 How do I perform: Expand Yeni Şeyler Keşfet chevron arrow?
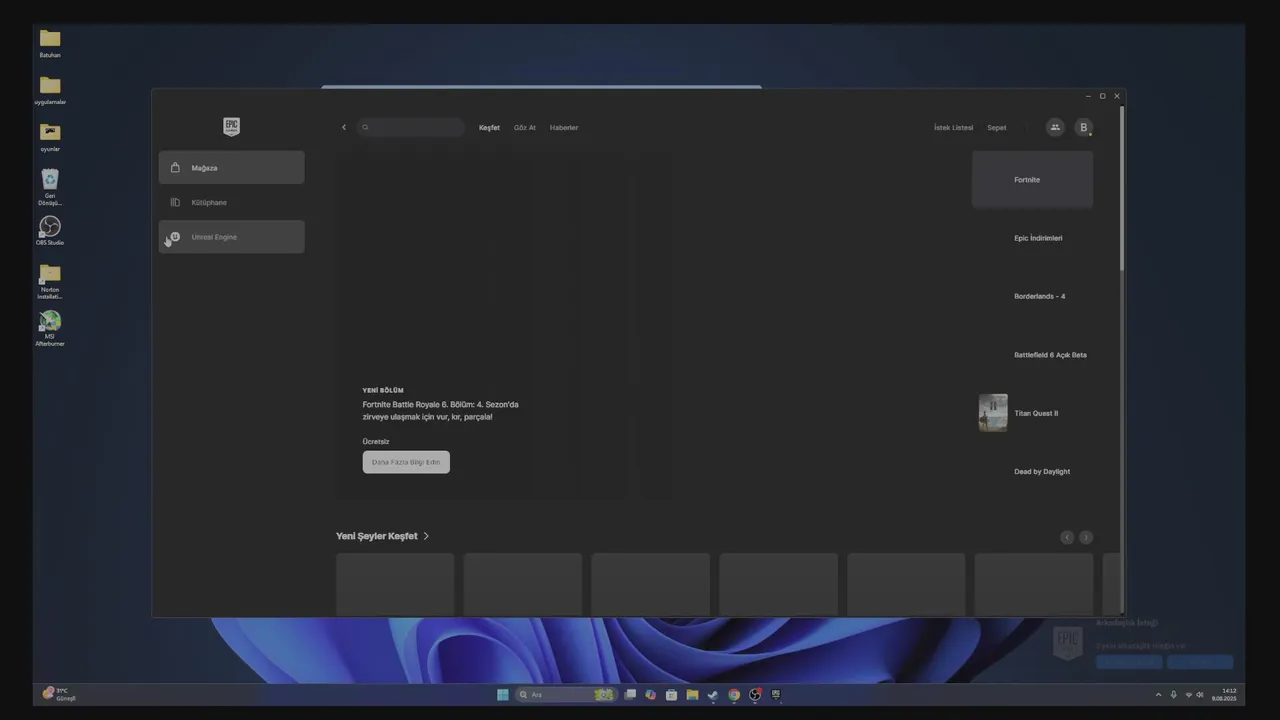[426, 536]
